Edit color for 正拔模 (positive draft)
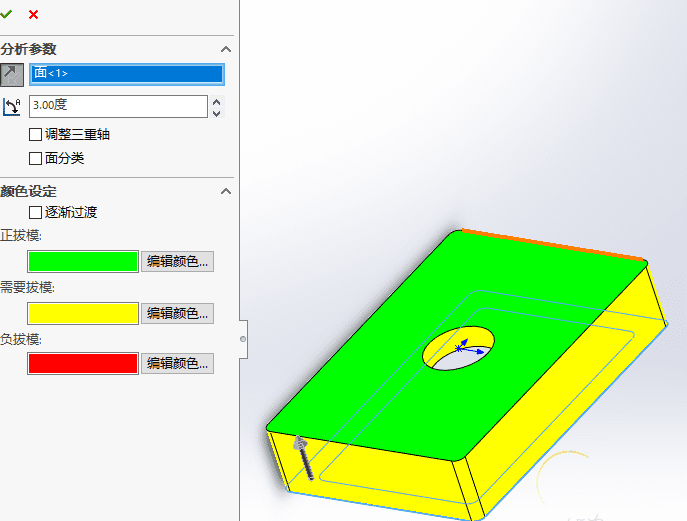 (x=177, y=262)
